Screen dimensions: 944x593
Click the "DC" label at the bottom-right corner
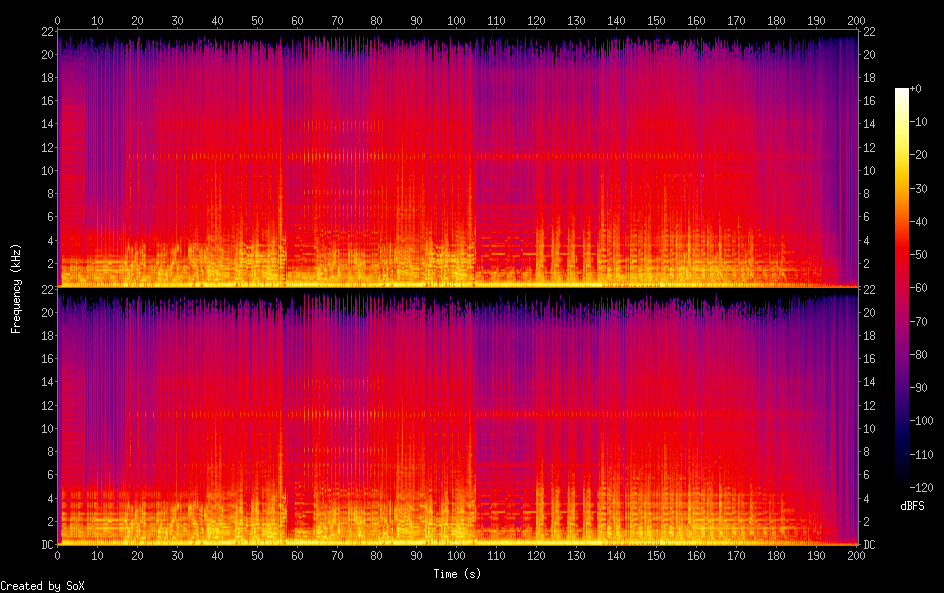(869, 545)
